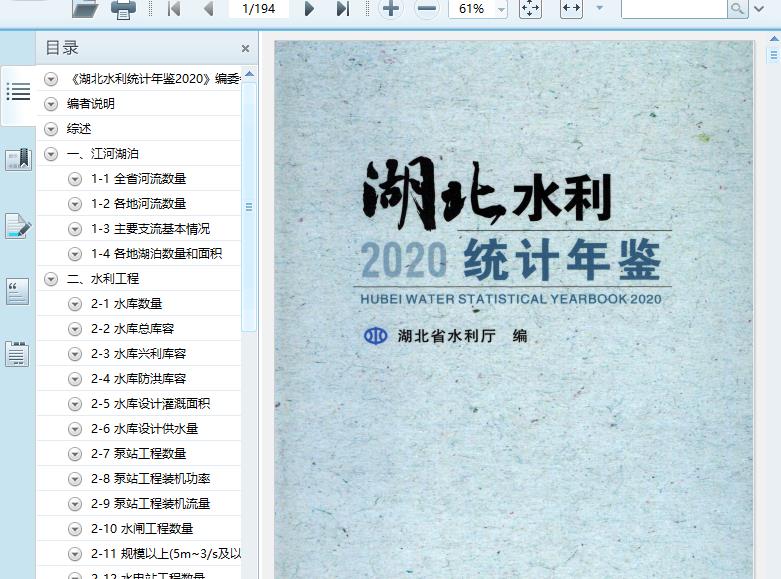Expand the 2-1 水库数量 arrow
This screenshot has width=781, height=579.
75,304
